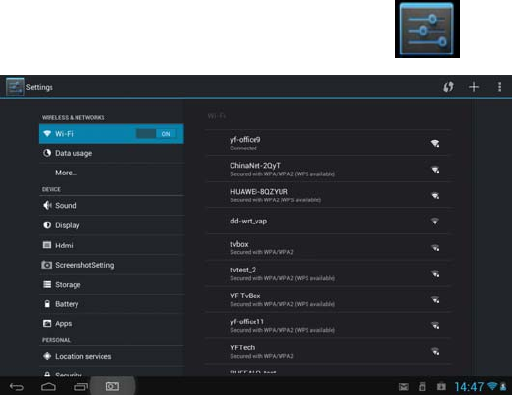Go to home screen via home icon
This screenshot has height=395, width=512.
pos(48,387)
